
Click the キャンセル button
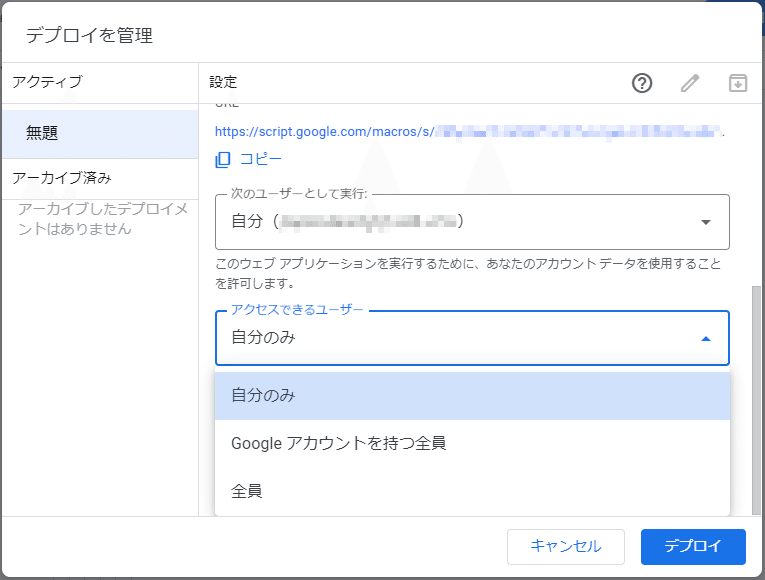(x=566, y=546)
